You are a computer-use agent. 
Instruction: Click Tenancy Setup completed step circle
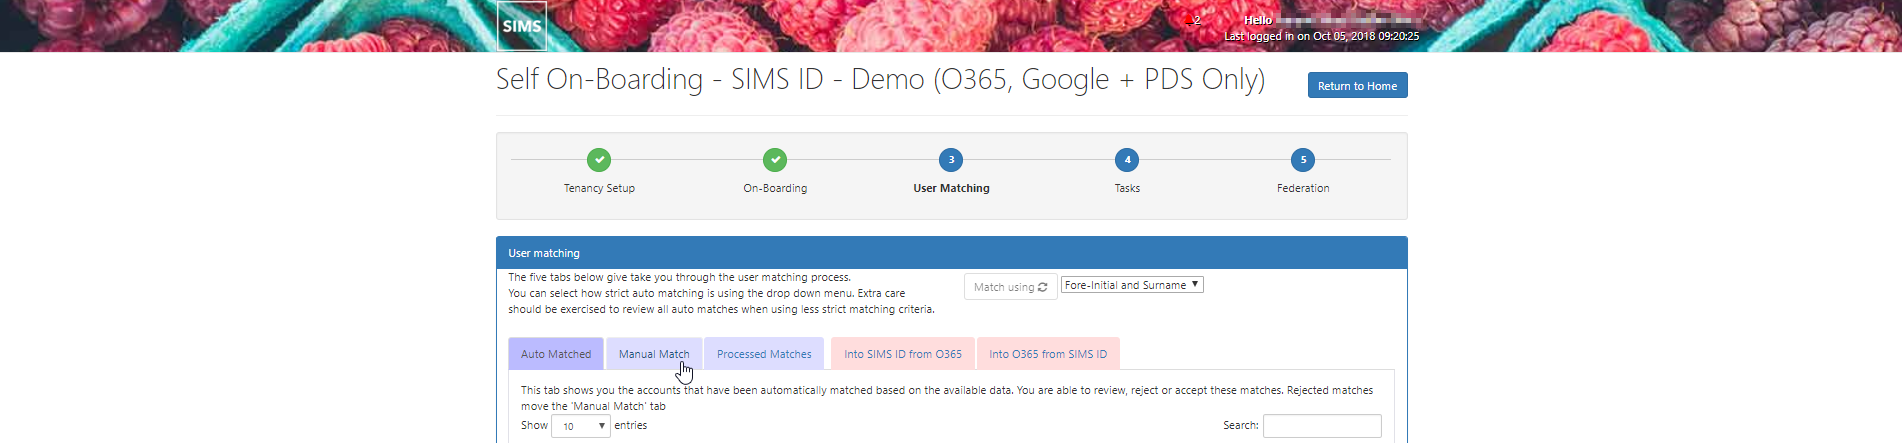coord(599,160)
